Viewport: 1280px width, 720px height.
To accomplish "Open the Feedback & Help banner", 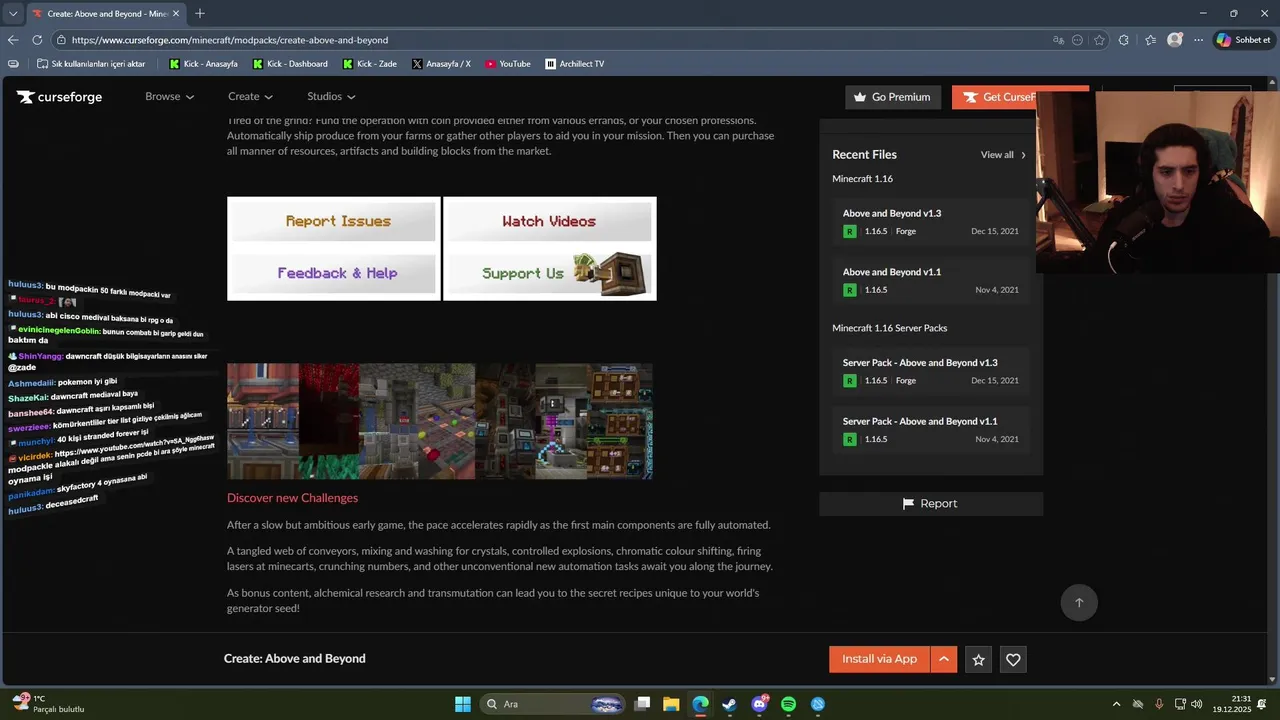I will 334,273.
